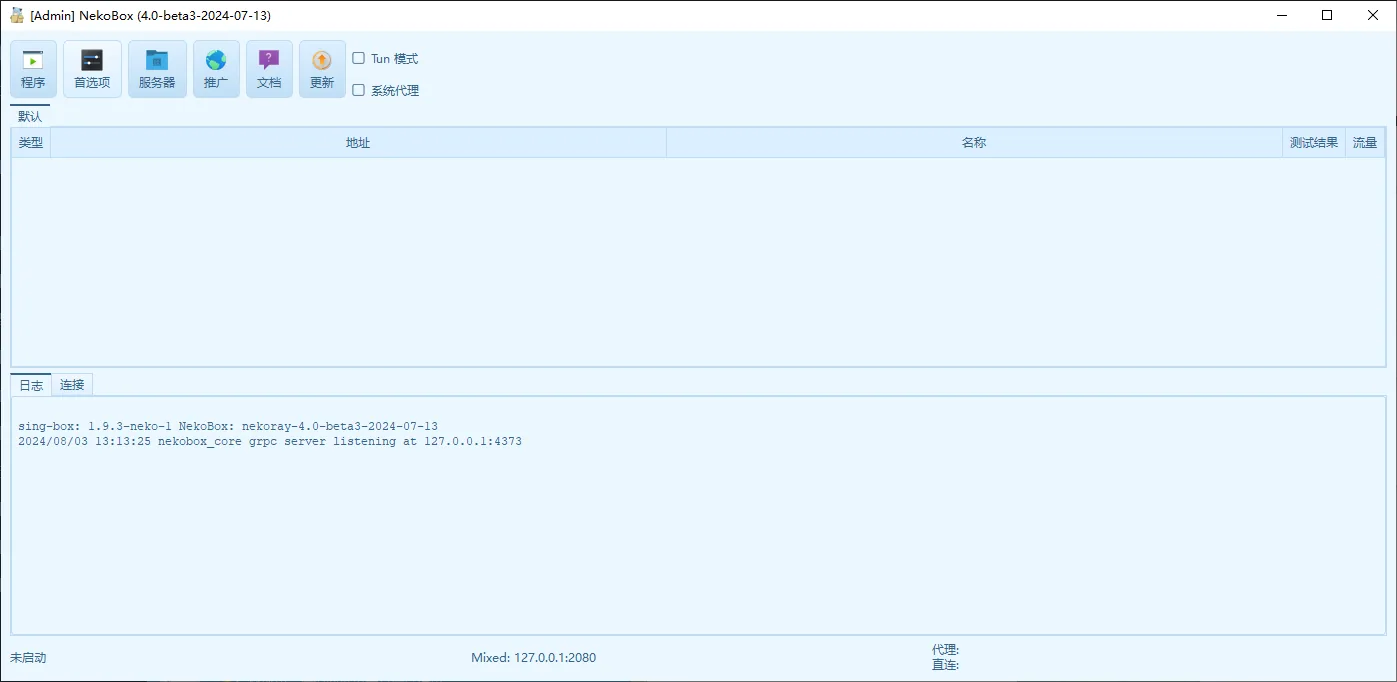Maximize the NekoBox window
The image size is (1397, 682).
click(1327, 15)
